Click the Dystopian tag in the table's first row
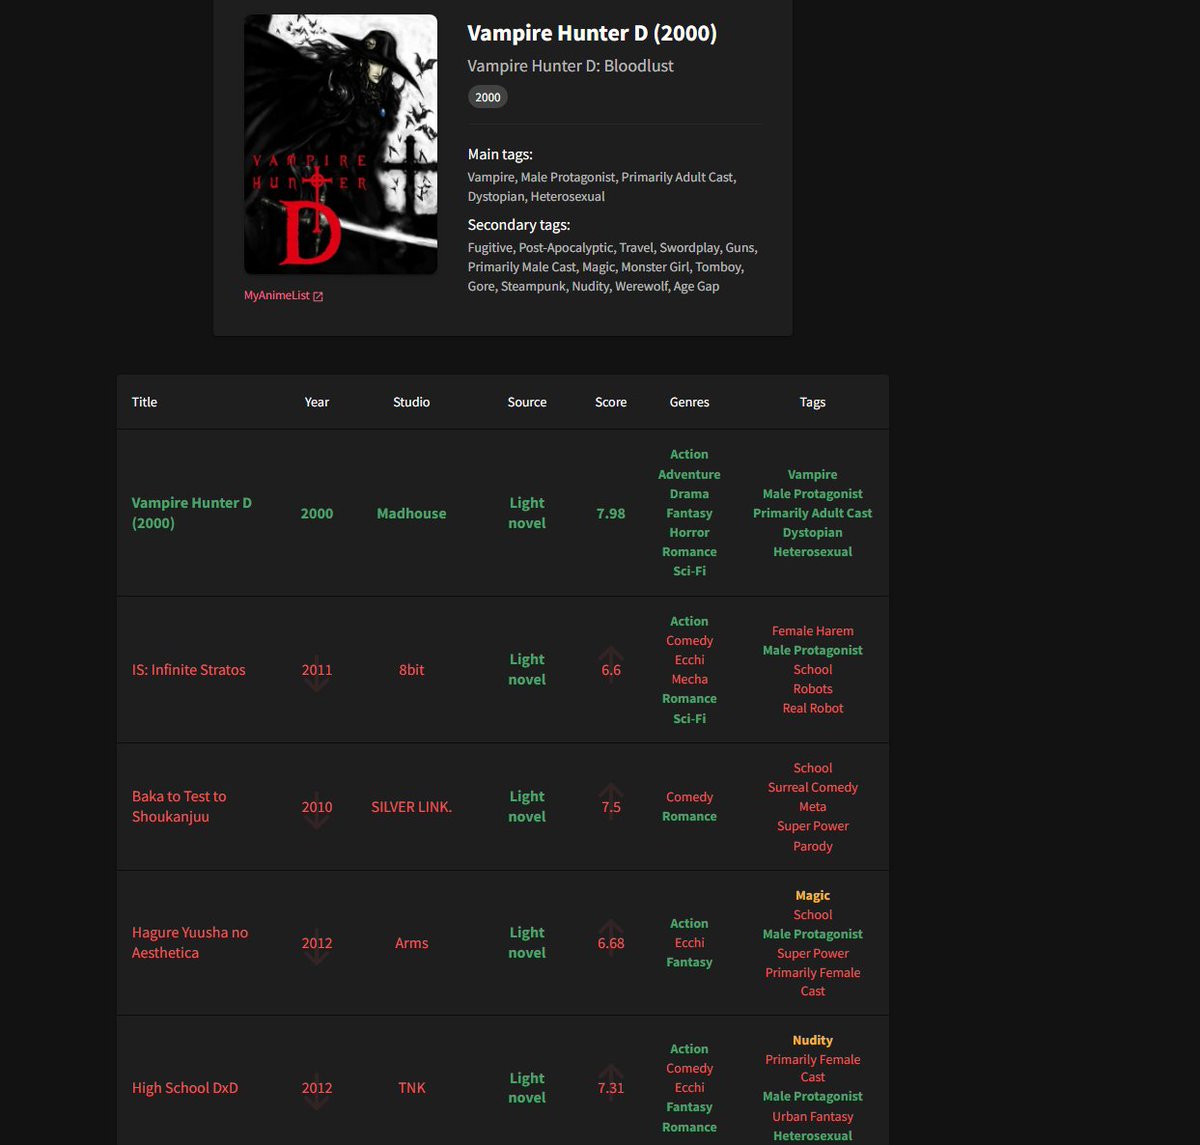Screen dimensions: 1200x1145 (812, 532)
